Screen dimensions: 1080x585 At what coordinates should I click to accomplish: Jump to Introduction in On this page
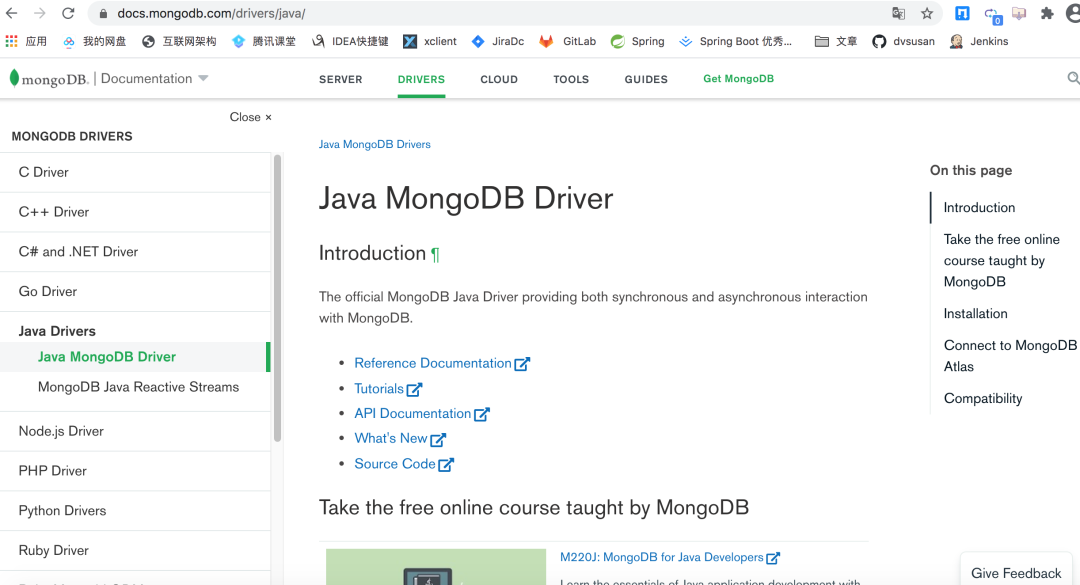pos(979,207)
